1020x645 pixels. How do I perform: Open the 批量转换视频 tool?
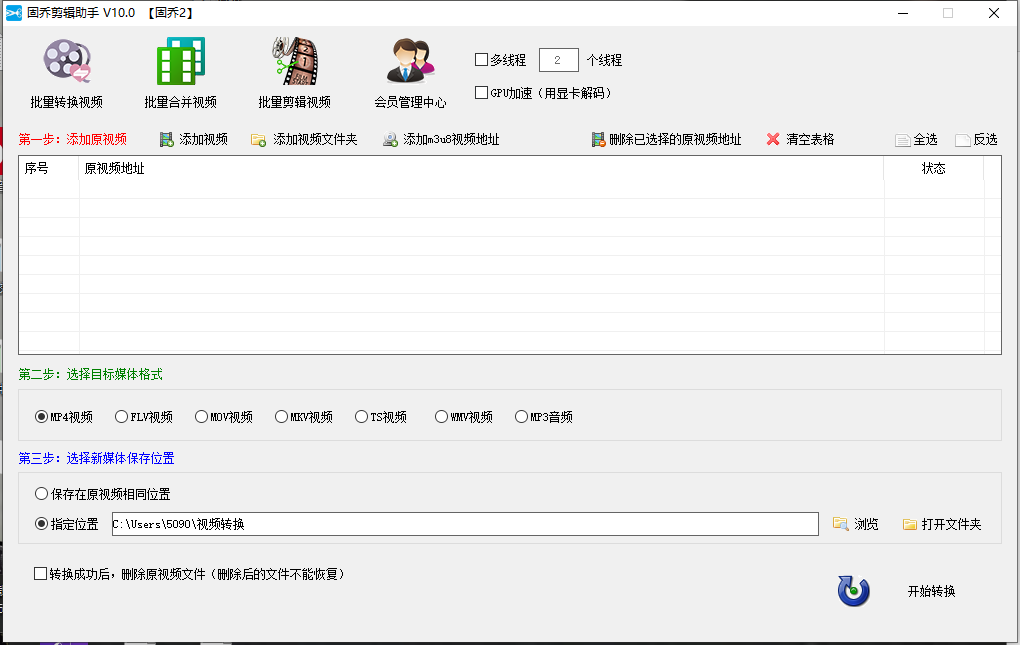point(67,70)
